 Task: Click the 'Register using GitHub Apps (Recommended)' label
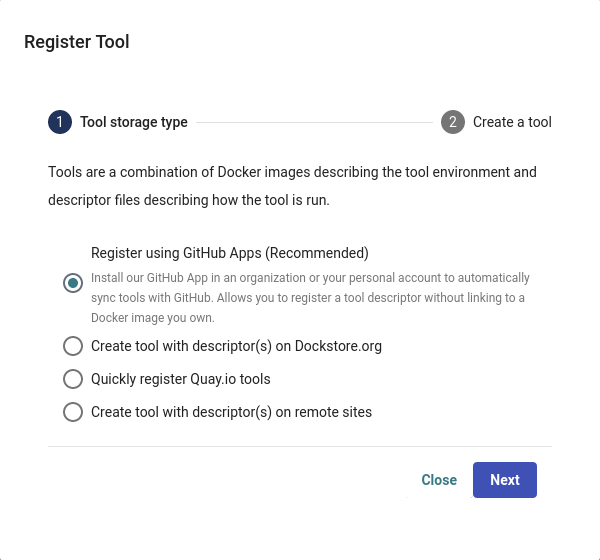[230, 252]
